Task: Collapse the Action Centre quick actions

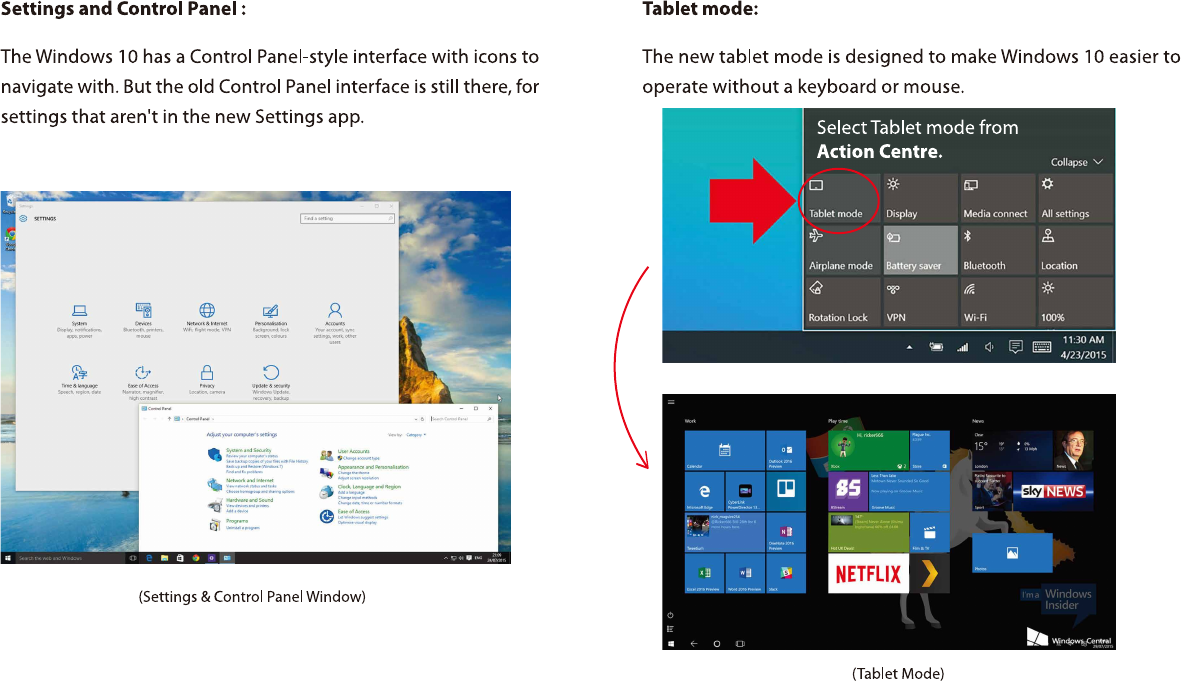Action: coord(1077,162)
